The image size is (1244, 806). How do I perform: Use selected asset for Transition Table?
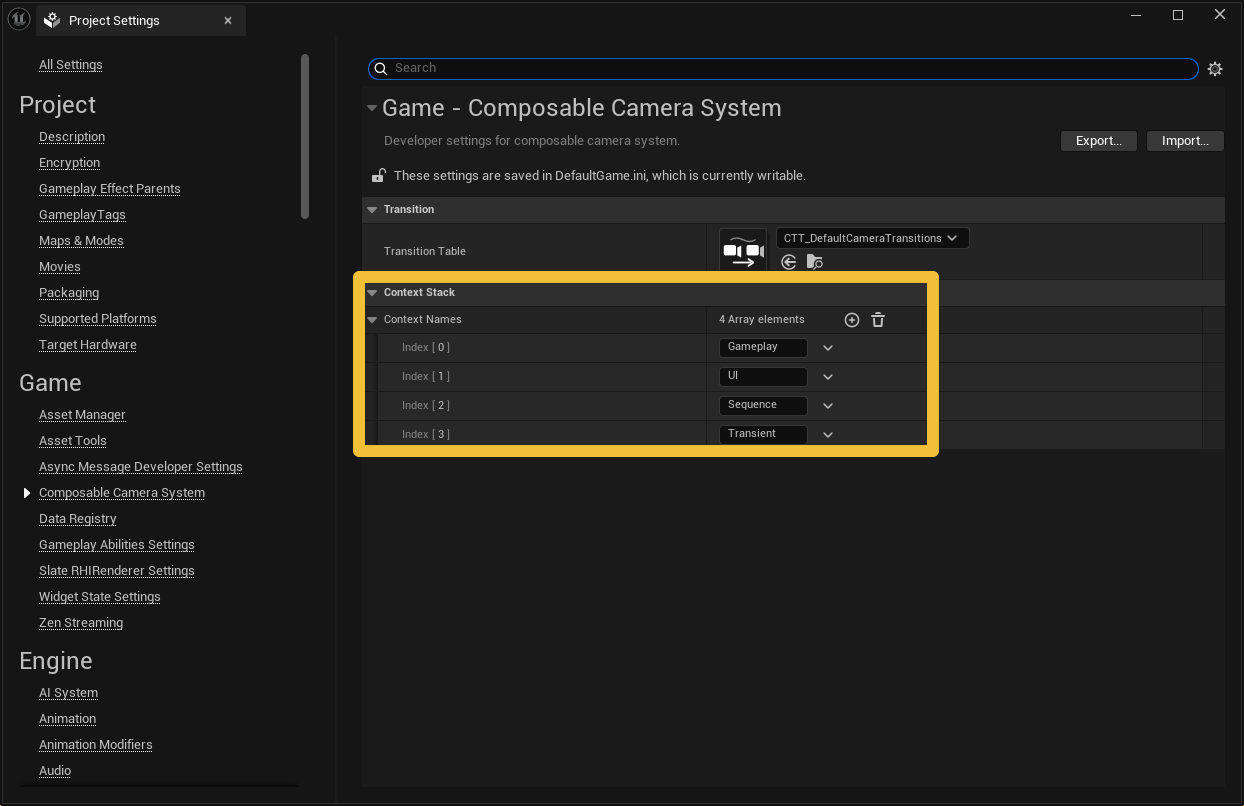(x=789, y=262)
